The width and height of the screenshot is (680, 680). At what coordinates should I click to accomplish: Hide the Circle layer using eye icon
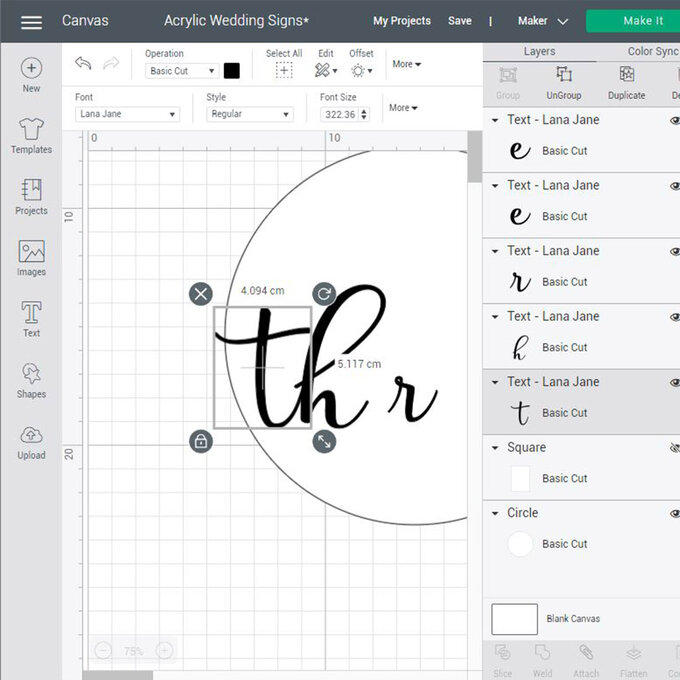674,513
